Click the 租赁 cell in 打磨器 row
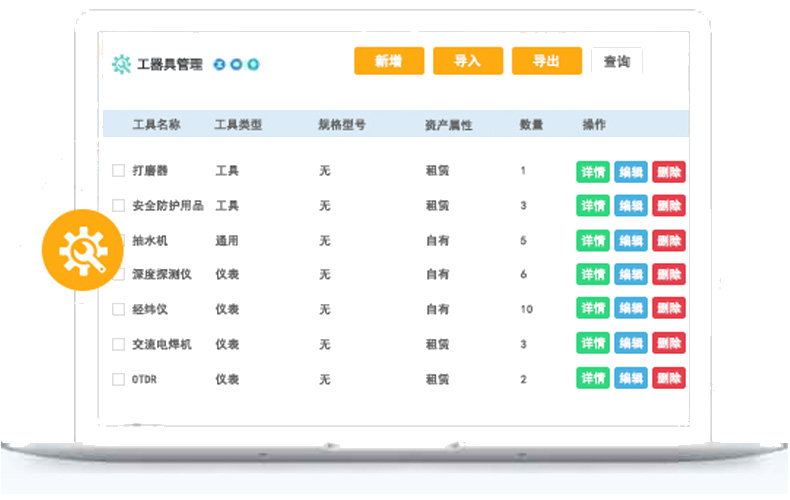This screenshot has height=500, width=790. pos(437,170)
